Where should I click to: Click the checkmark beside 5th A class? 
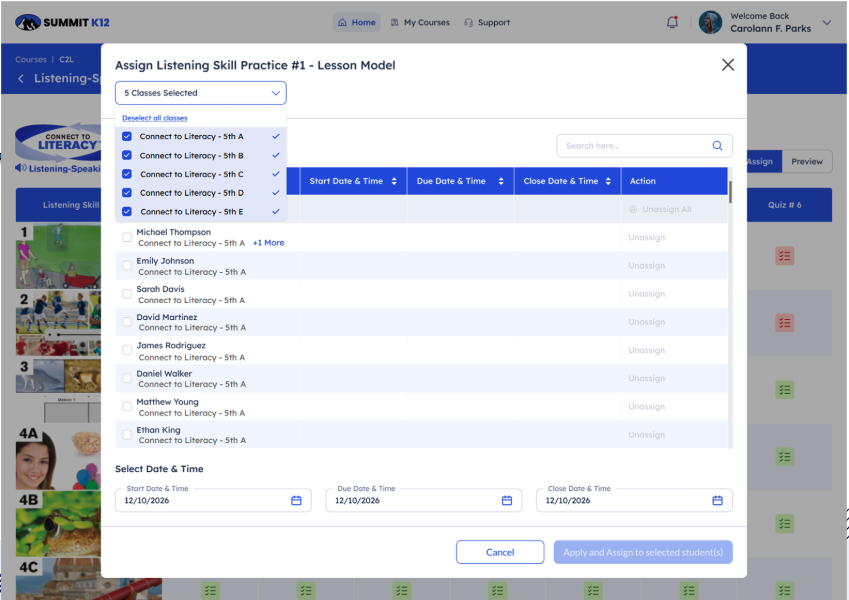[276, 136]
